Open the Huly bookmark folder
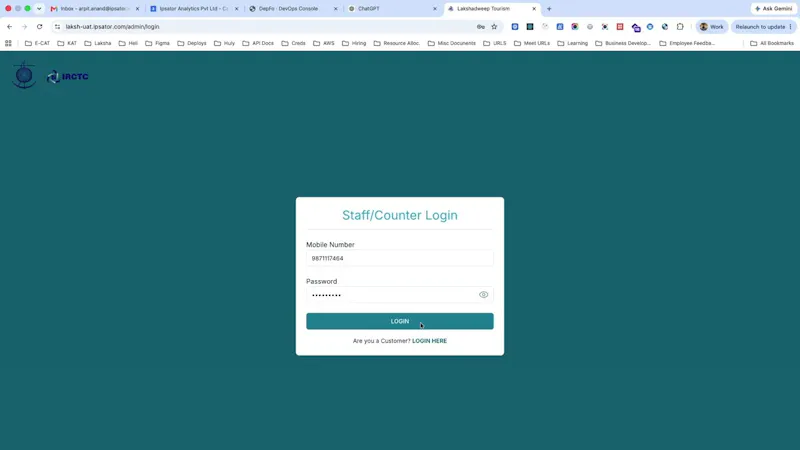The image size is (800, 450). (224, 43)
